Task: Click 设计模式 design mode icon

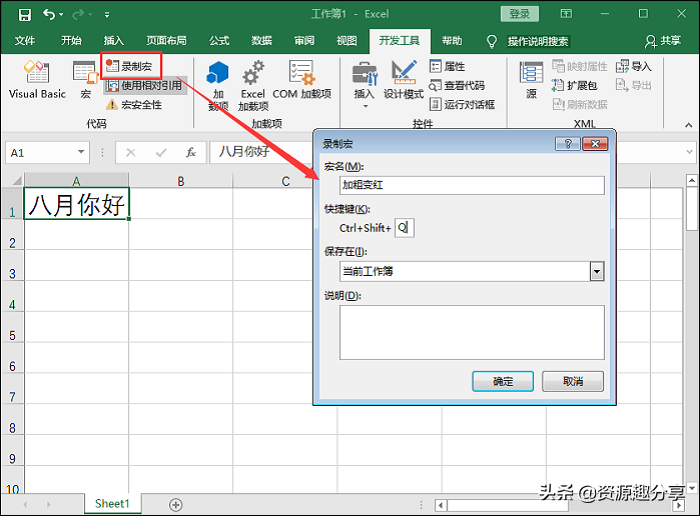Action: [x=404, y=79]
